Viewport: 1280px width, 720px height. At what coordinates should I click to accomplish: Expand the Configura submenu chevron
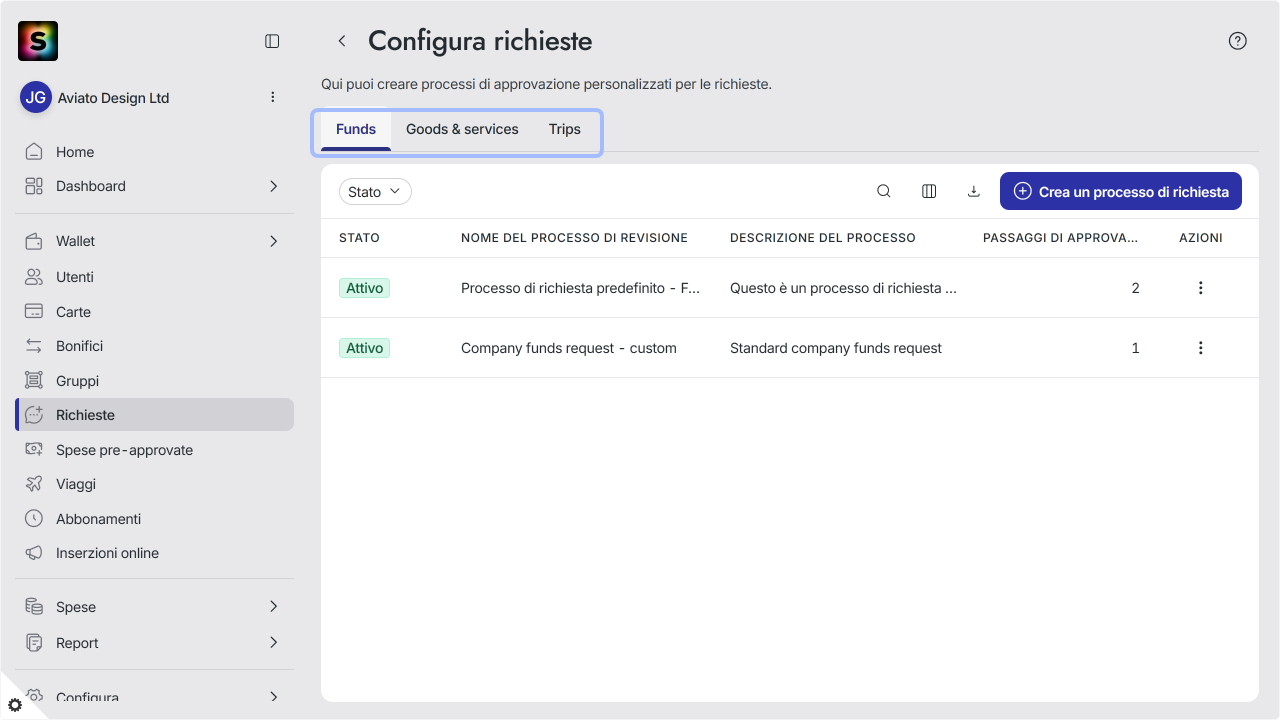(x=273, y=697)
